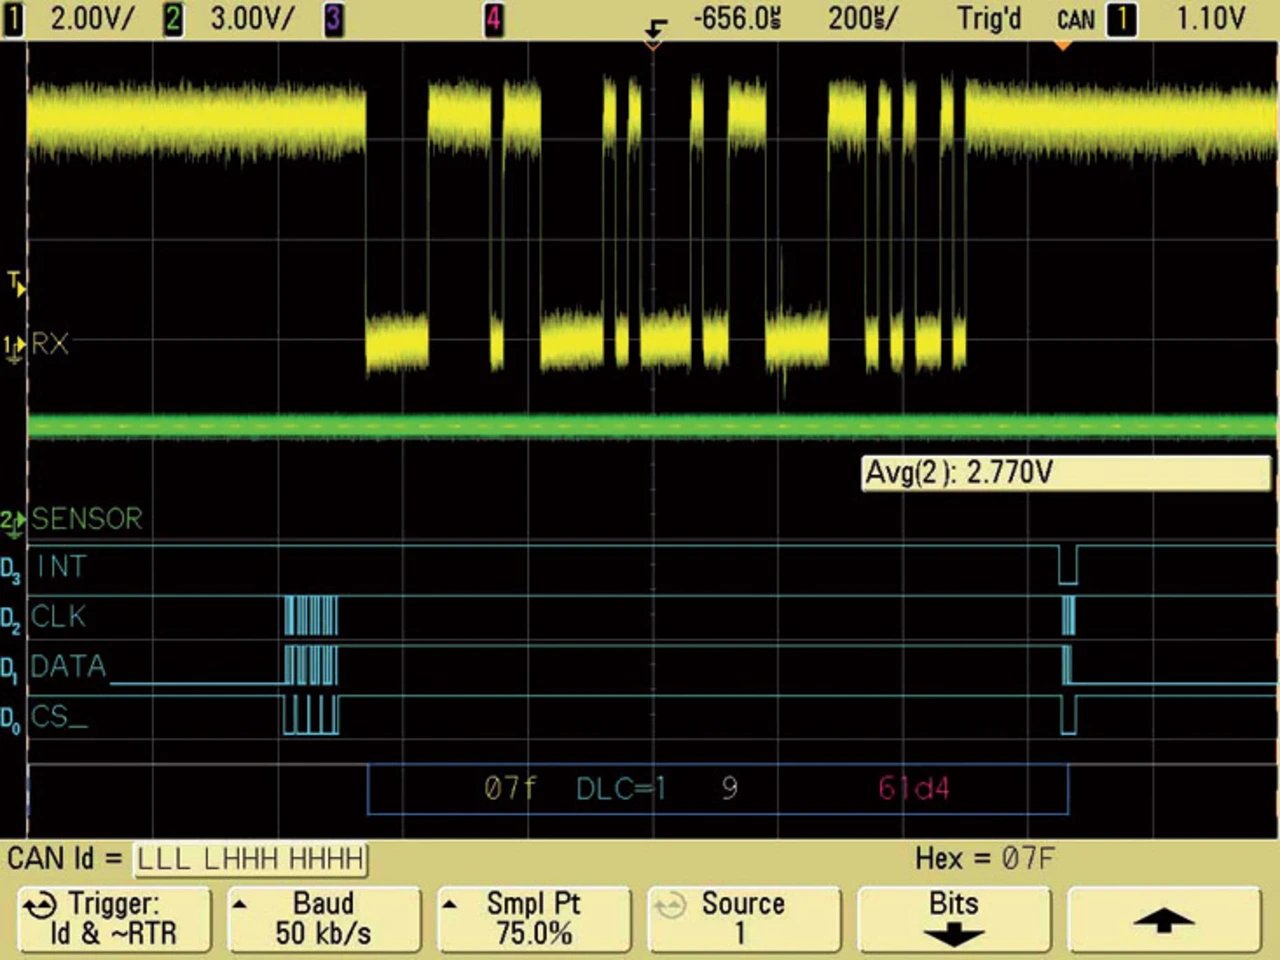Image resolution: width=1280 pixels, height=960 pixels.
Task: Open the Baud 50 kb/s softkey menu
Action: 323,918
